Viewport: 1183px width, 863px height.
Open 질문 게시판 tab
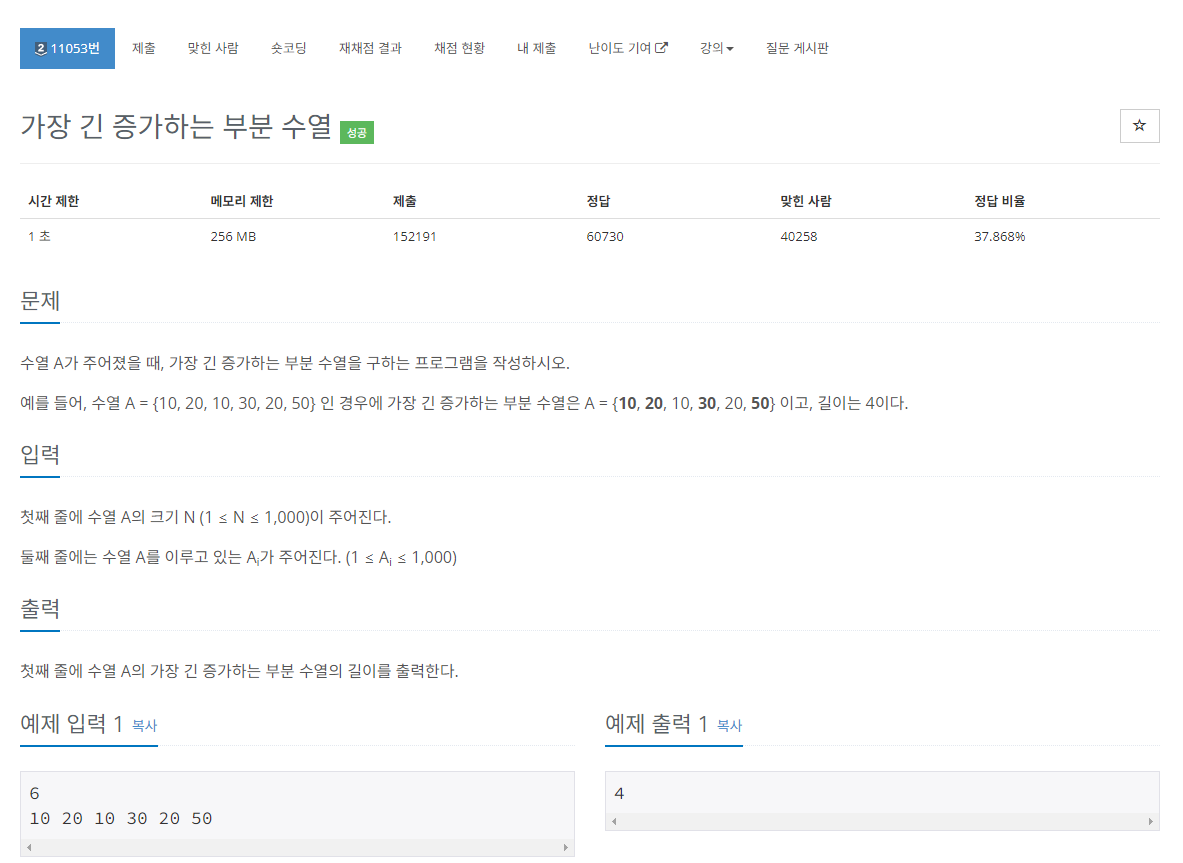(x=797, y=48)
